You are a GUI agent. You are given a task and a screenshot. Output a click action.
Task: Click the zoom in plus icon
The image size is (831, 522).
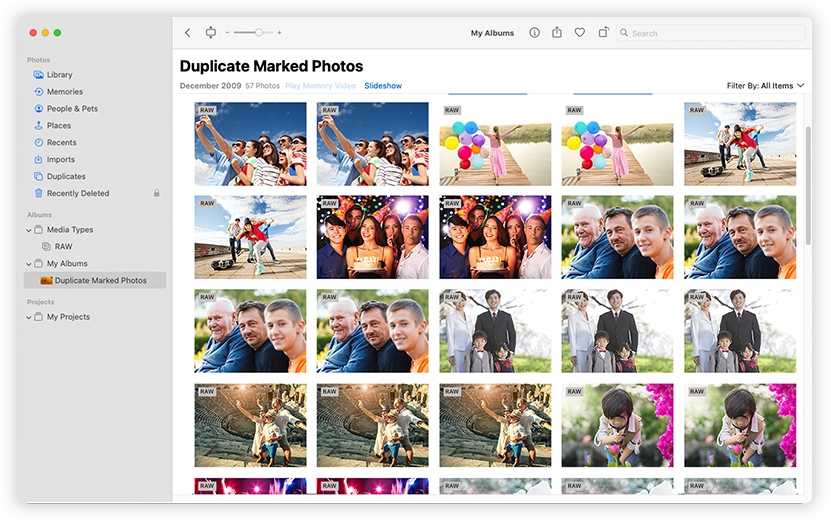click(279, 33)
